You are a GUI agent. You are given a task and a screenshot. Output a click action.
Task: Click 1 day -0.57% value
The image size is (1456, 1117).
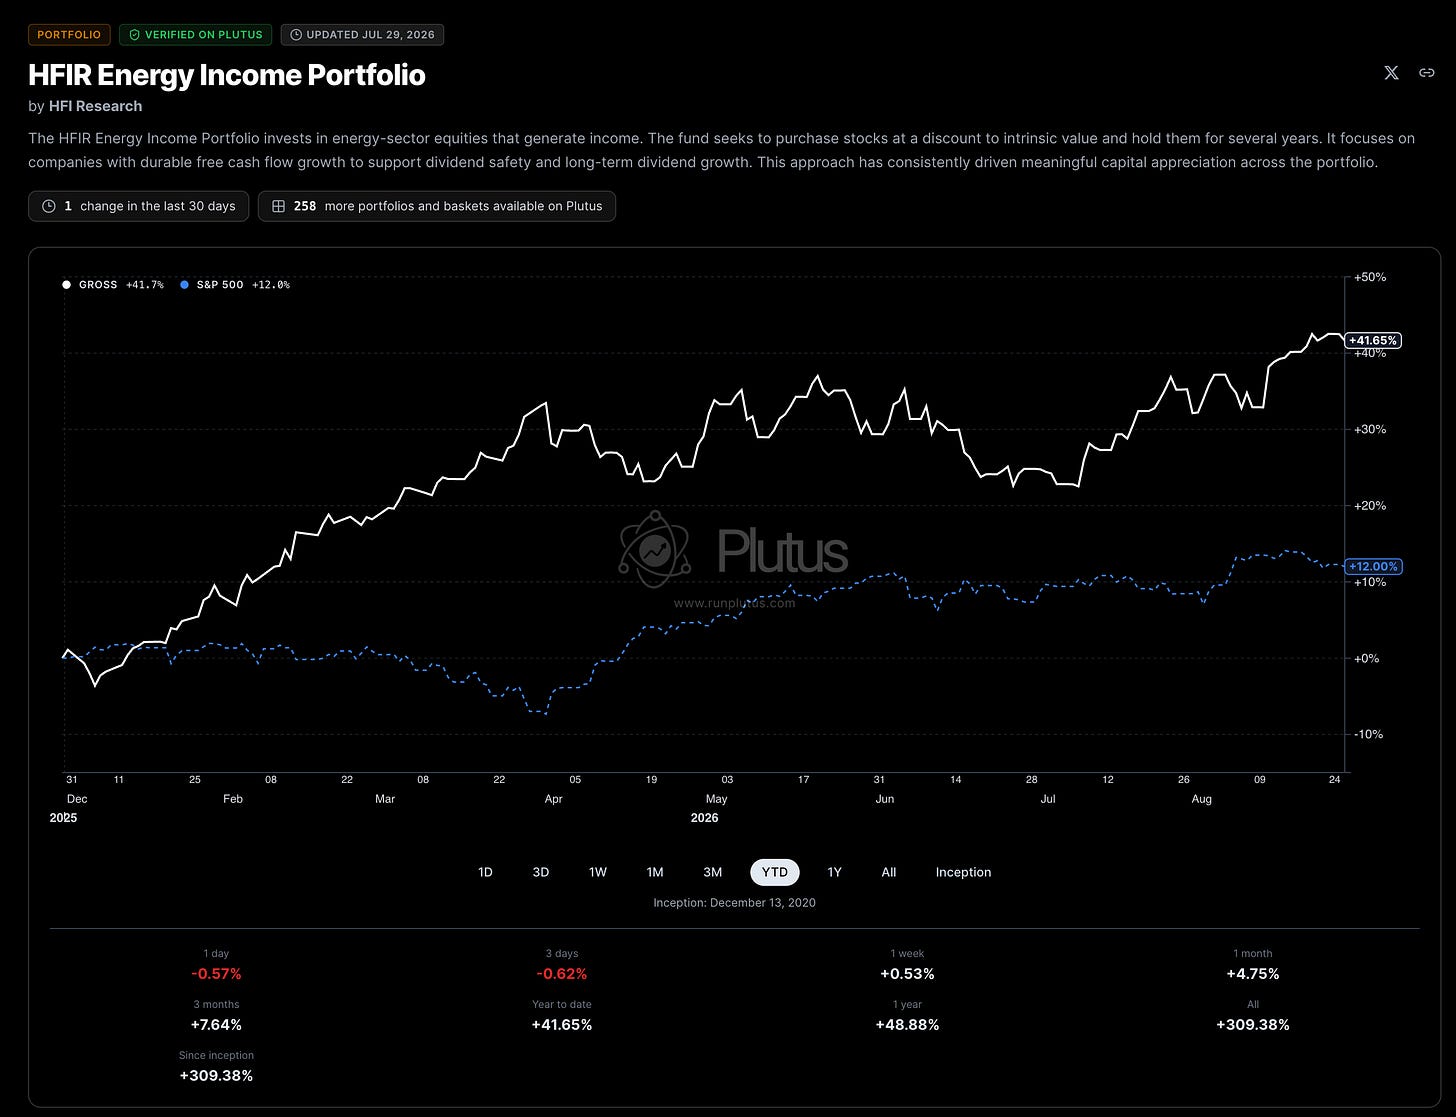tap(216, 974)
